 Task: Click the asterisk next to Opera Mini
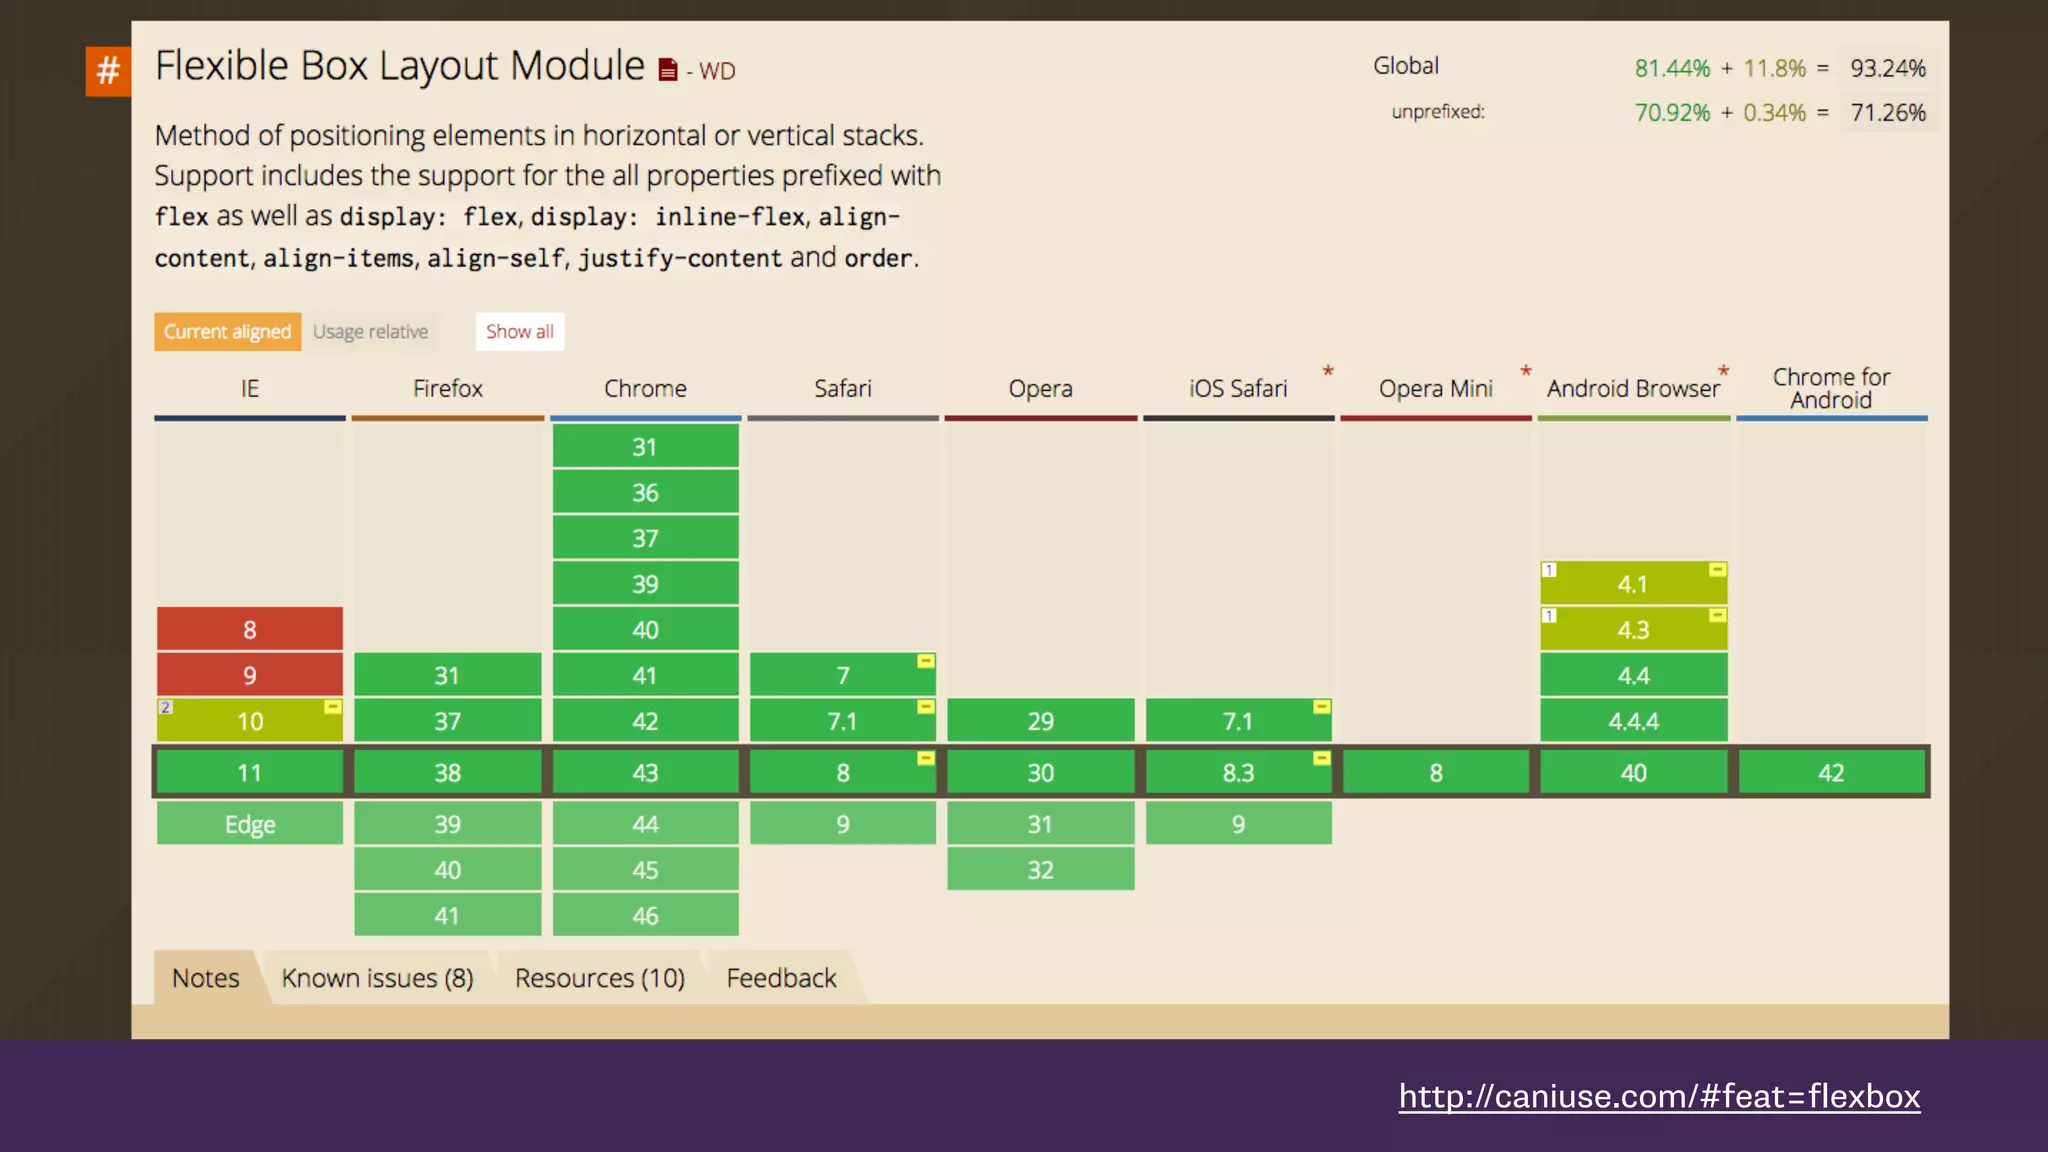click(1526, 372)
